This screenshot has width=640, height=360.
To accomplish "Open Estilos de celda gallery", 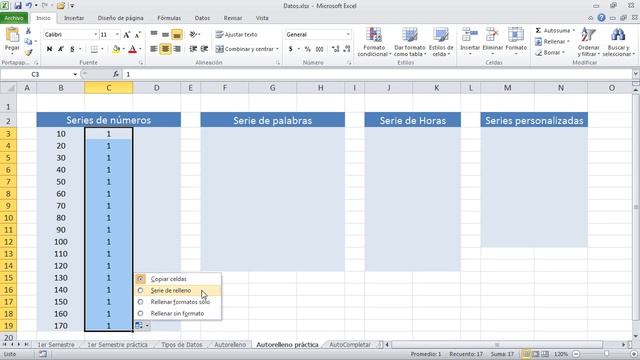I will pos(441,42).
